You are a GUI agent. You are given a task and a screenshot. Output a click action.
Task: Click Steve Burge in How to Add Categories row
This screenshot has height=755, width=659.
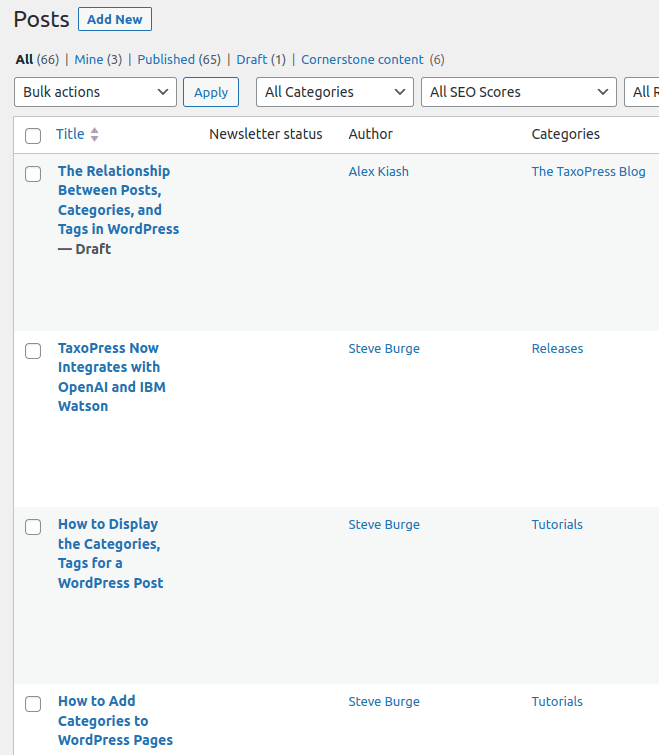(x=384, y=702)
